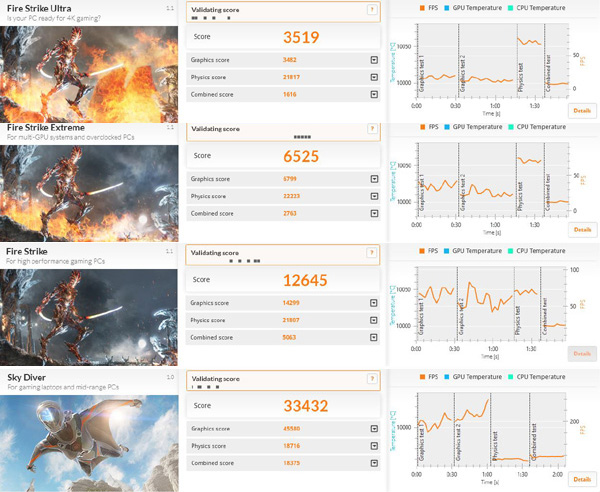Open Details for Sky Diver chart

pyautogui.click(x=582, y=479)
